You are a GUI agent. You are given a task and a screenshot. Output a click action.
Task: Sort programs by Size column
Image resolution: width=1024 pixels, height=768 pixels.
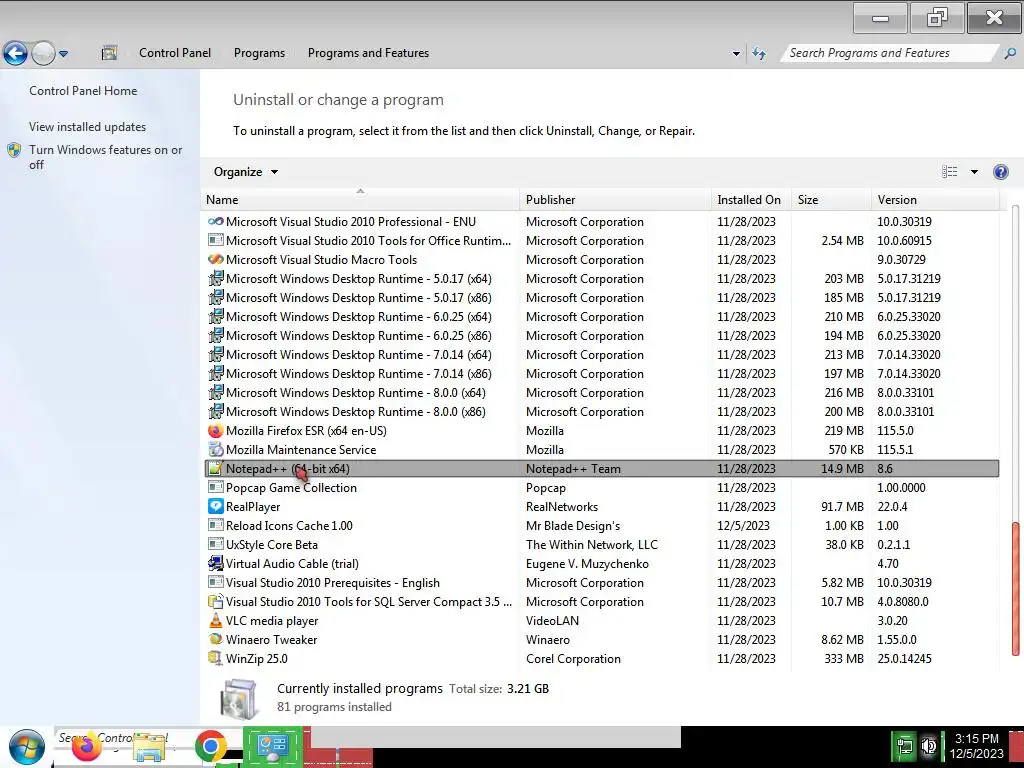831,200
